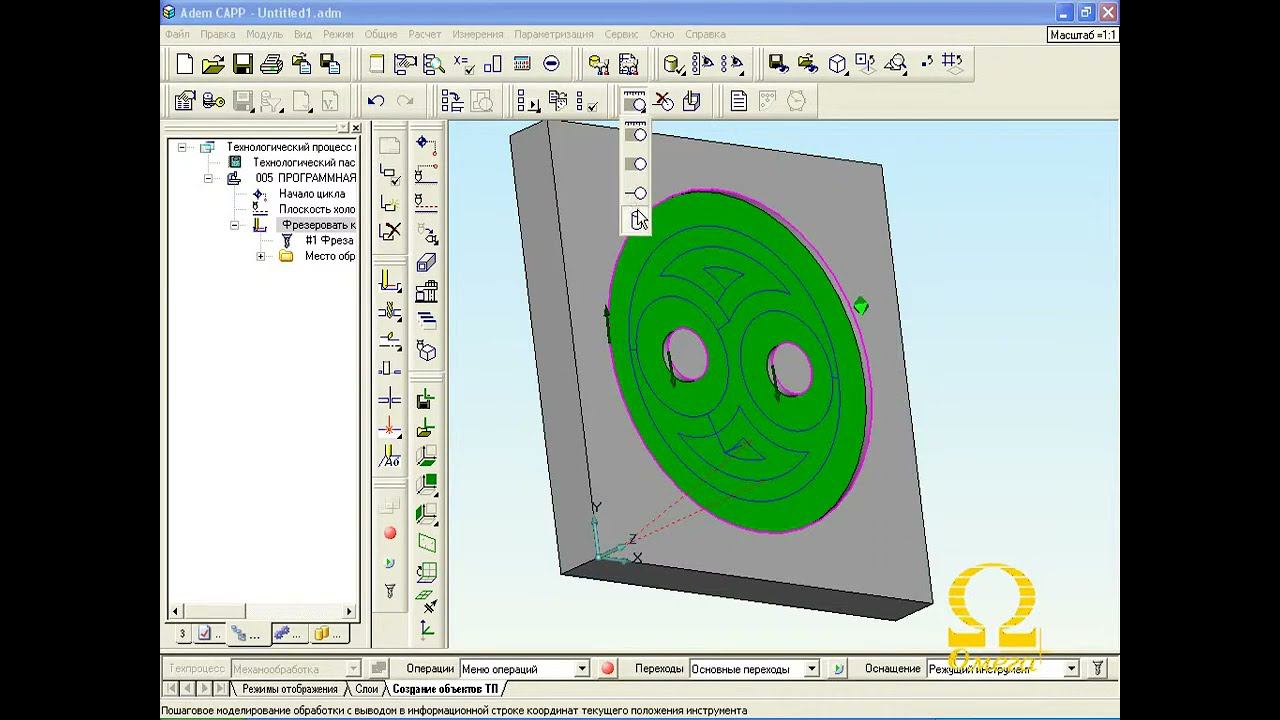The image size is (1280, 720).
Task: Click the text document icon in second toolbar
Action: [738, 101]
